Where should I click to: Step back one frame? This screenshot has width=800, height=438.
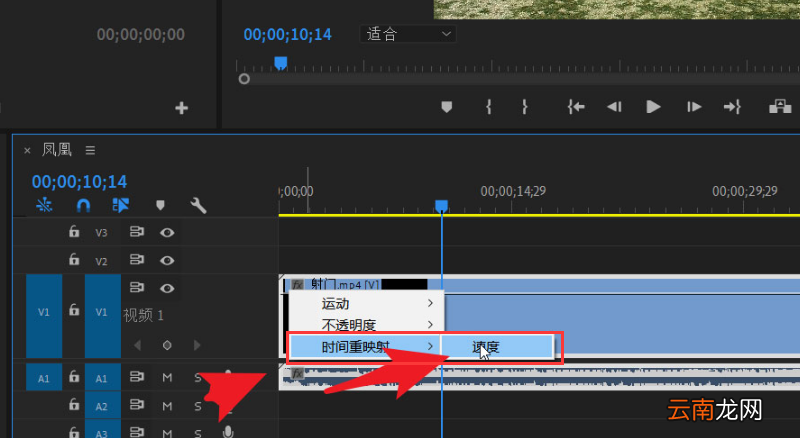[x=614, y=107]
